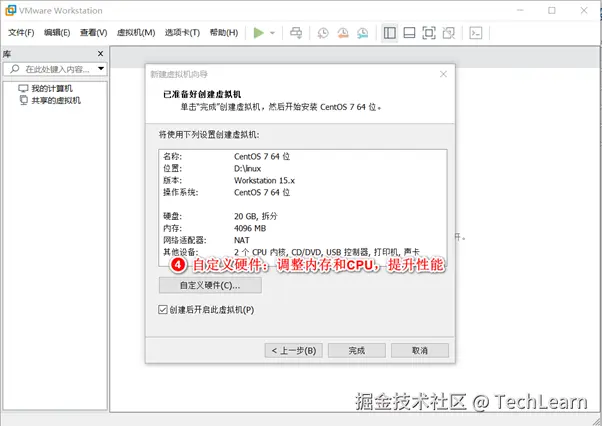Click the library search magnifier icon
Image resolution: width=602 pixels, height=426 pixels.
(15, 69)
